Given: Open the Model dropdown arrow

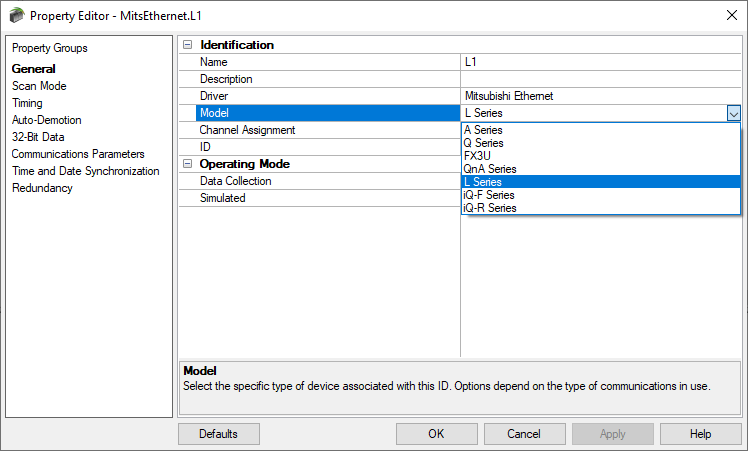Looking at the screenshot, I should coord(734,113).
